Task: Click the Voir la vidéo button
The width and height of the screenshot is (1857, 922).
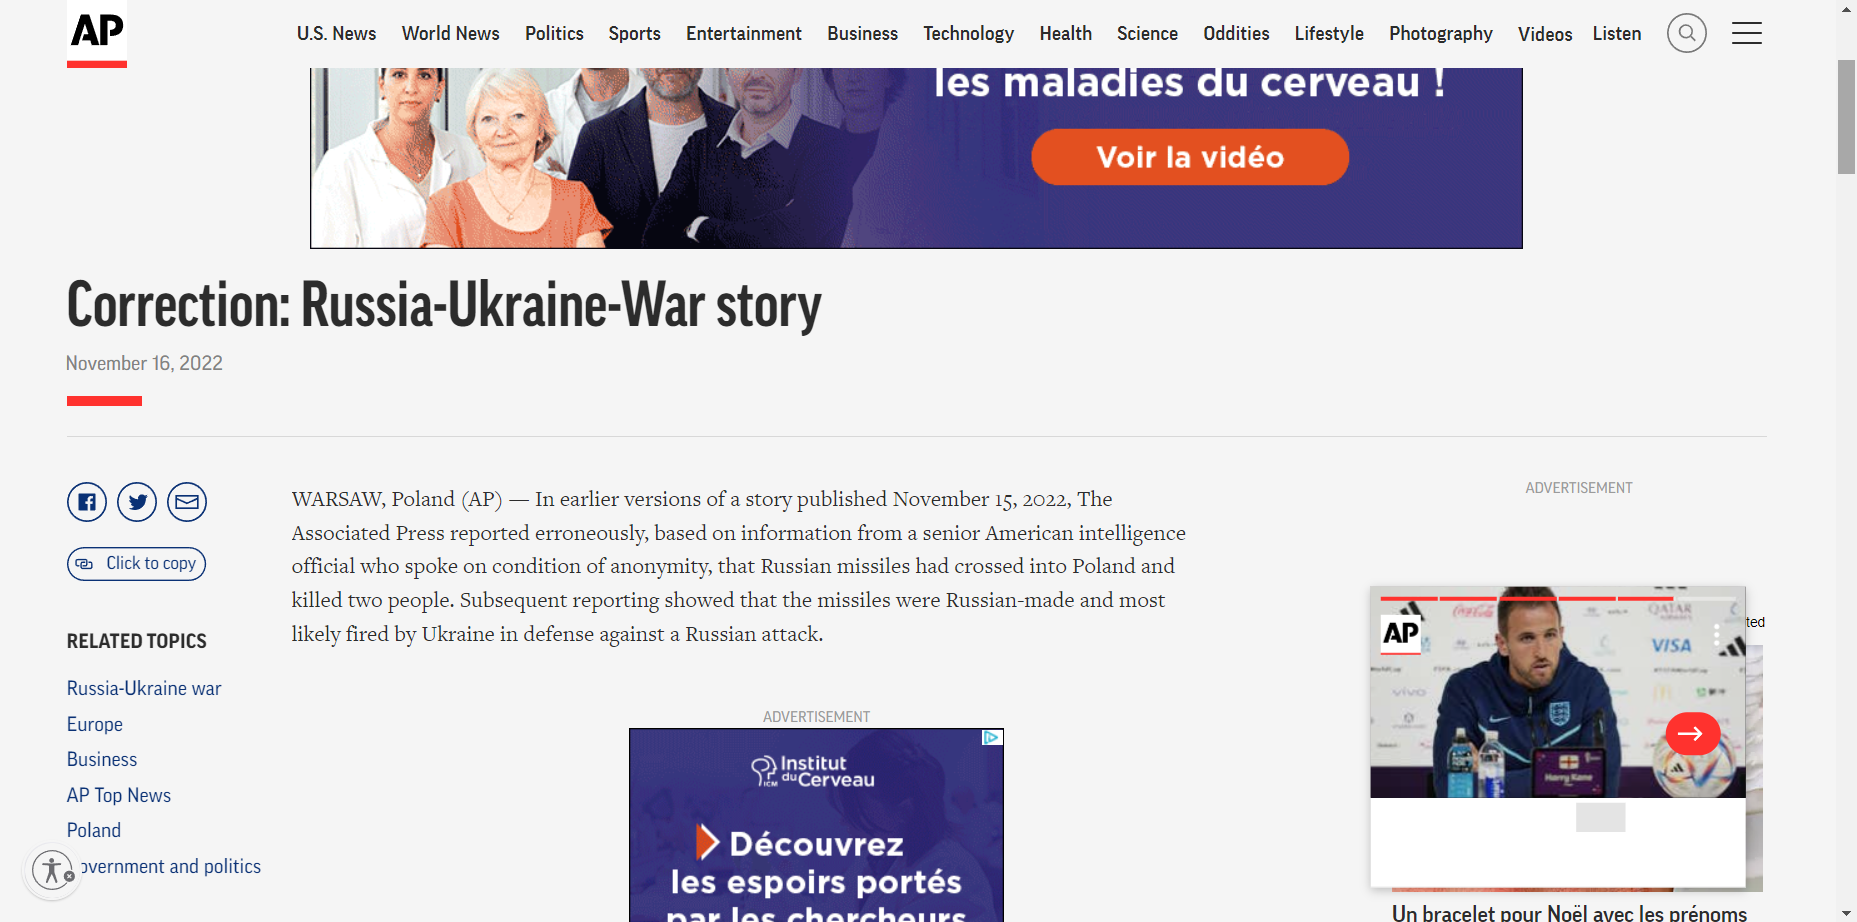Action: [x=1190, y=157]
